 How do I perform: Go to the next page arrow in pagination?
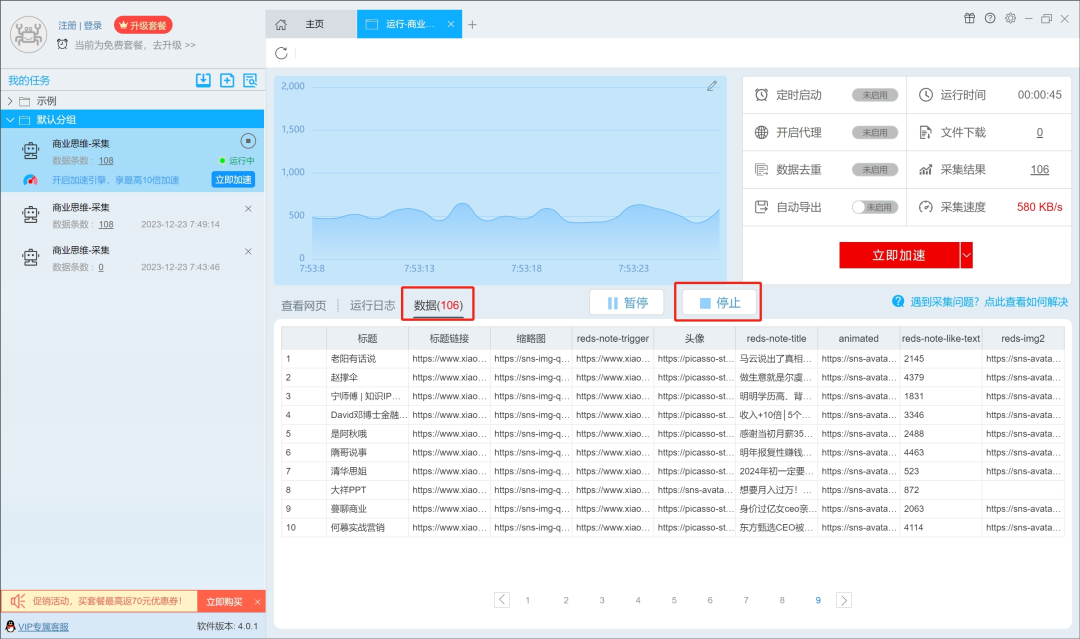pos(844,600)
